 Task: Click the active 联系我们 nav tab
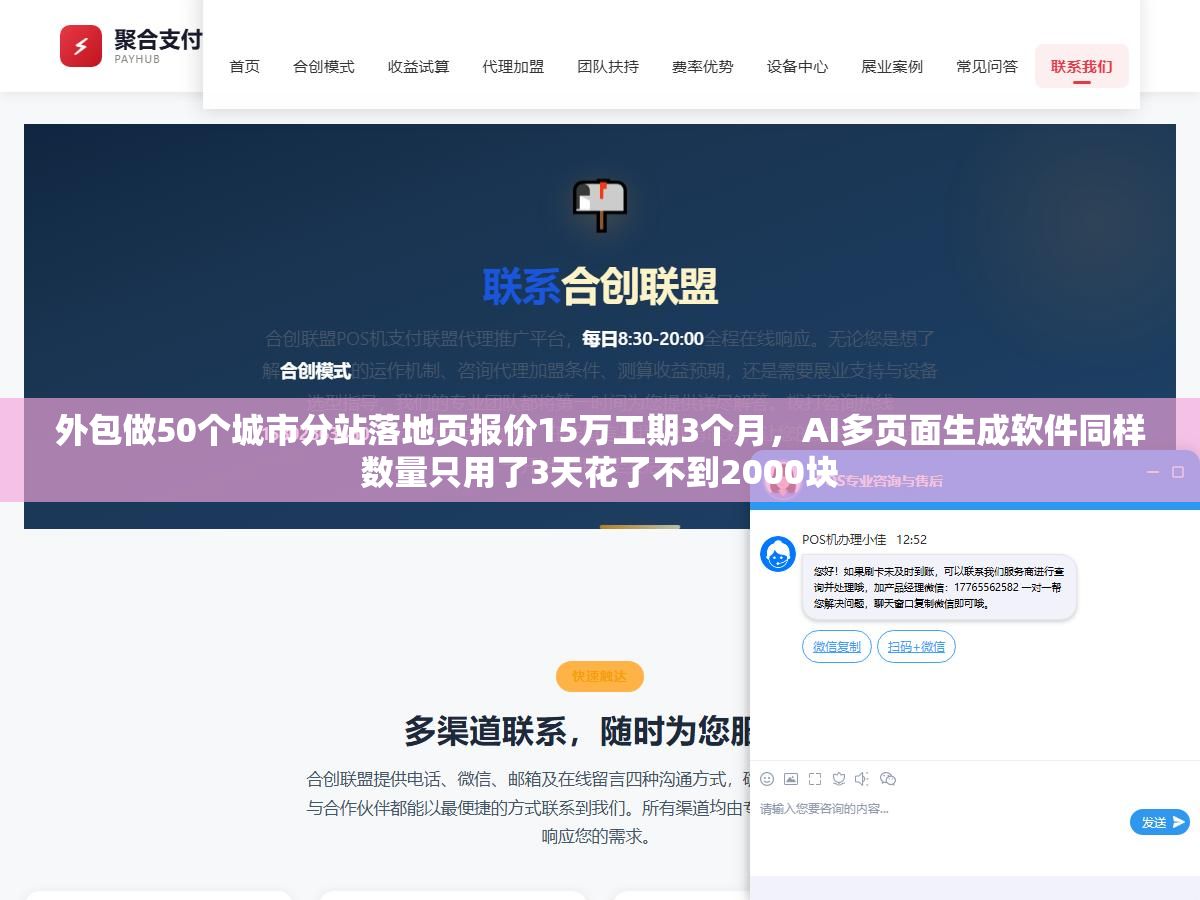1082,66
